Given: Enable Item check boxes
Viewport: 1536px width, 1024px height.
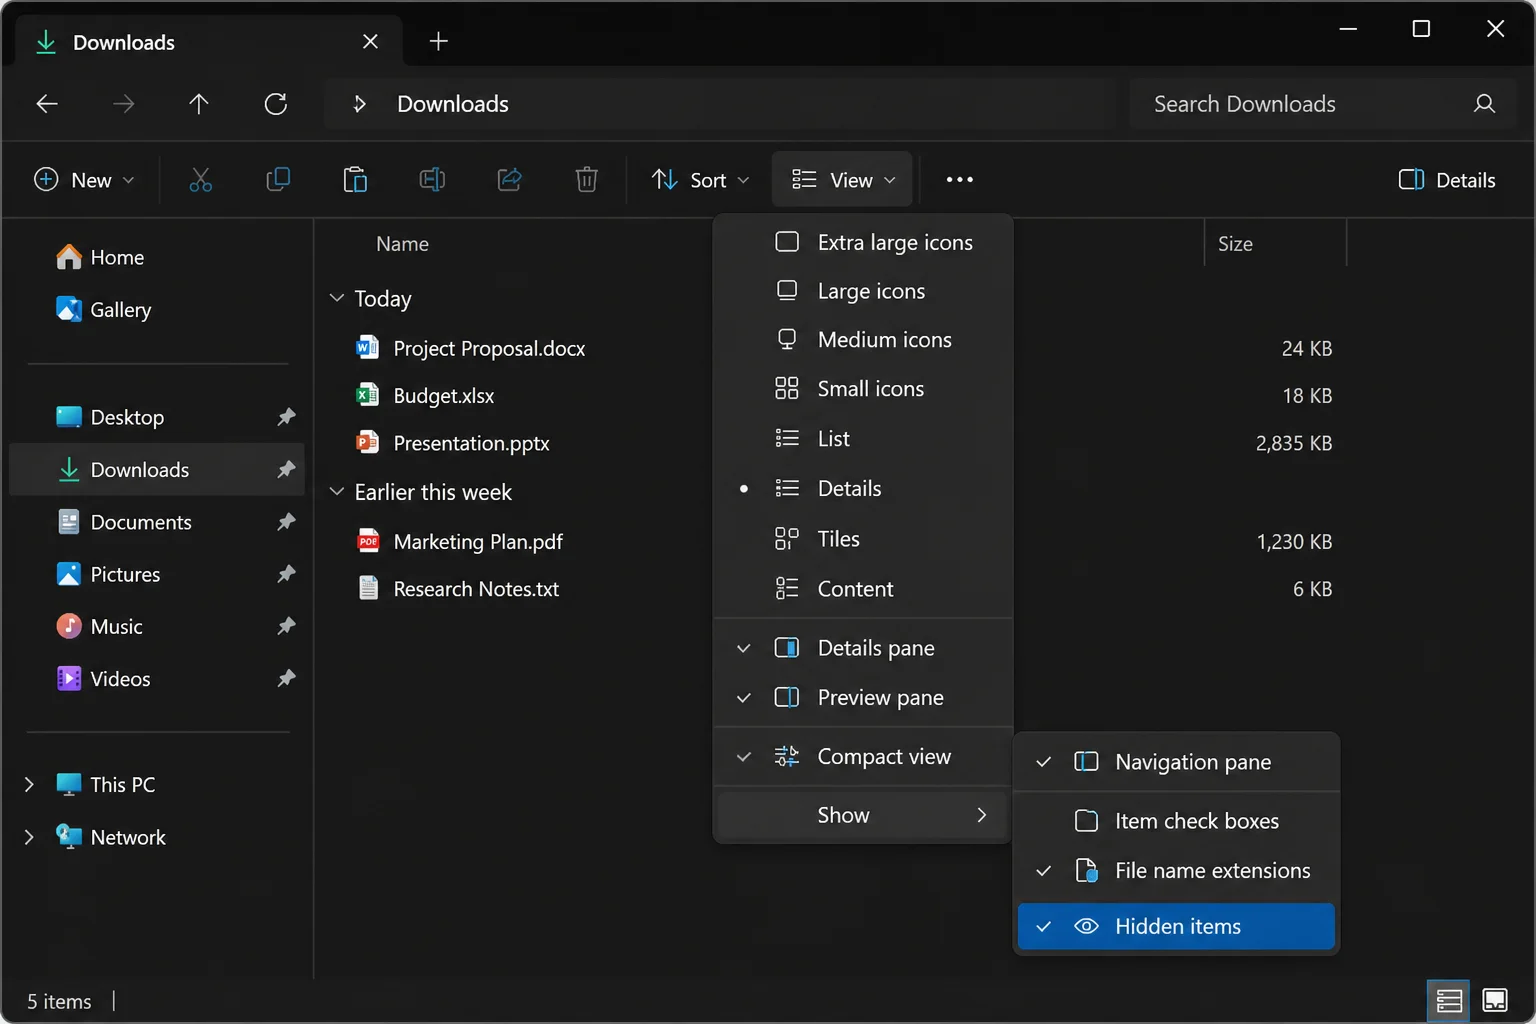Looking at the screenshot, I should 1176,821.
